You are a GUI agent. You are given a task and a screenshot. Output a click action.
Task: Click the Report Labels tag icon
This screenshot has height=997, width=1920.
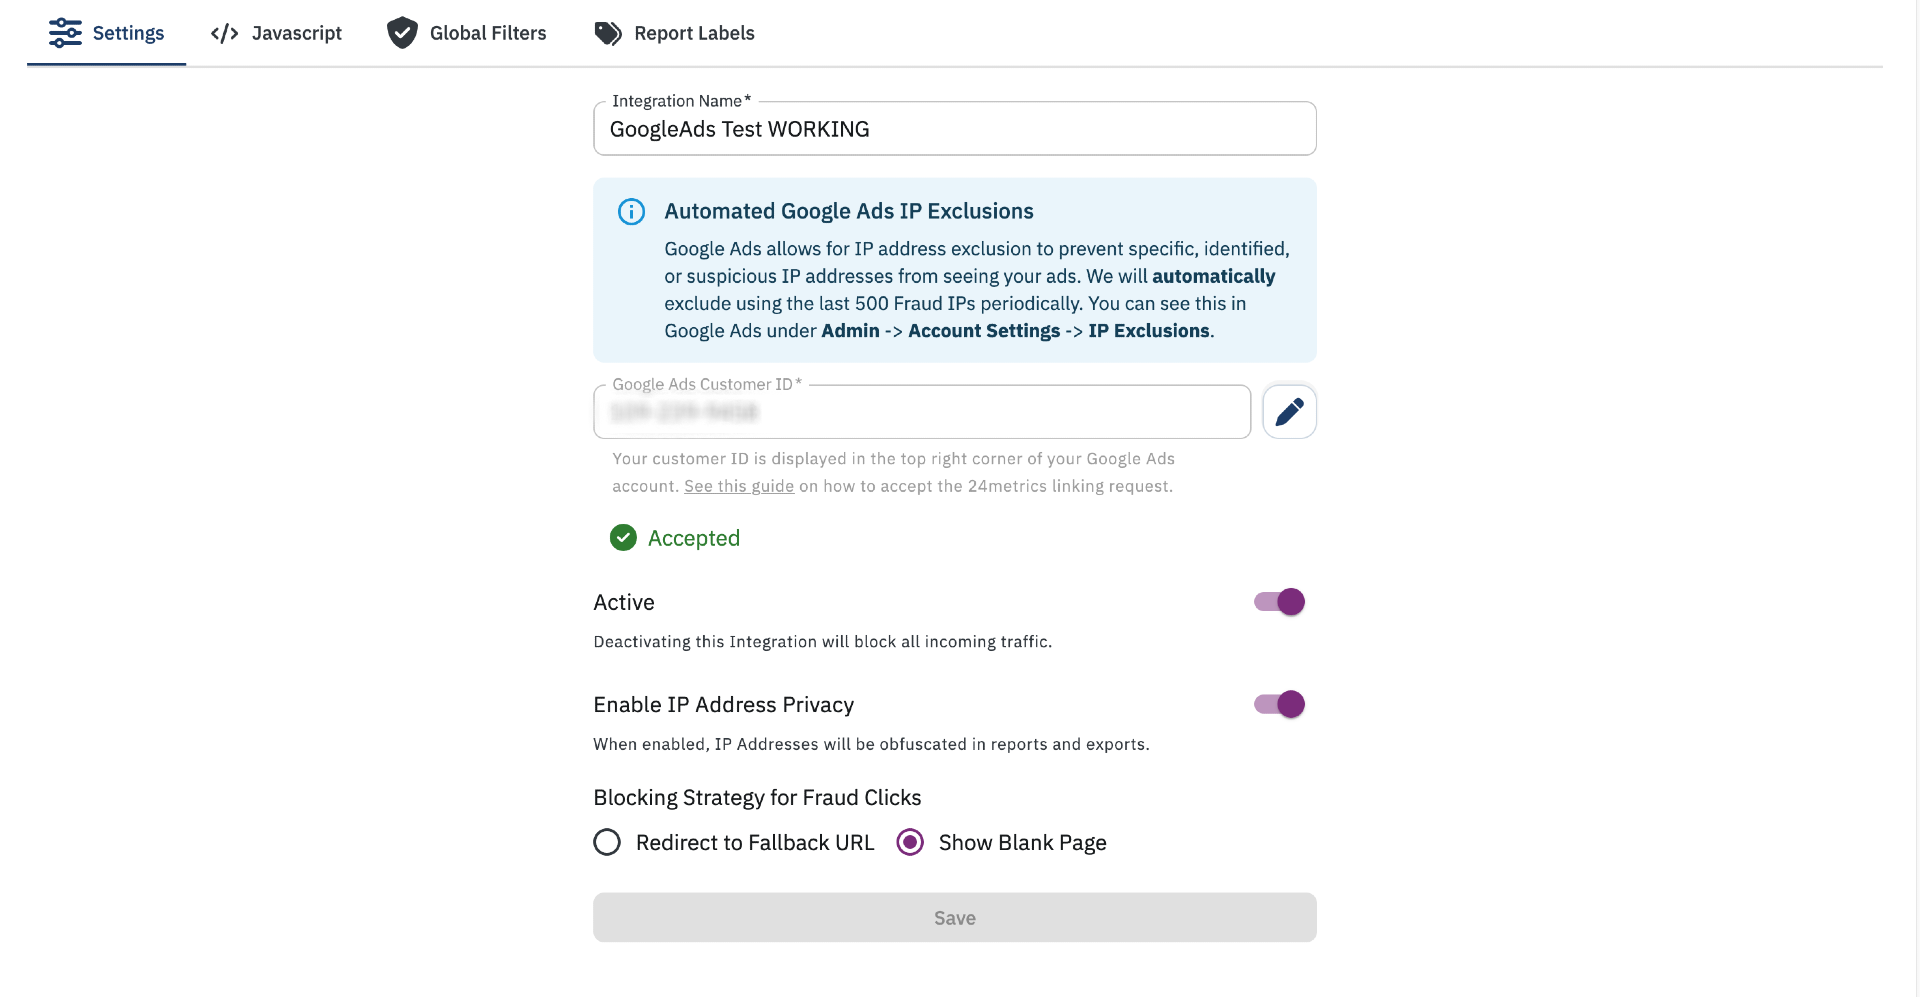607,32
